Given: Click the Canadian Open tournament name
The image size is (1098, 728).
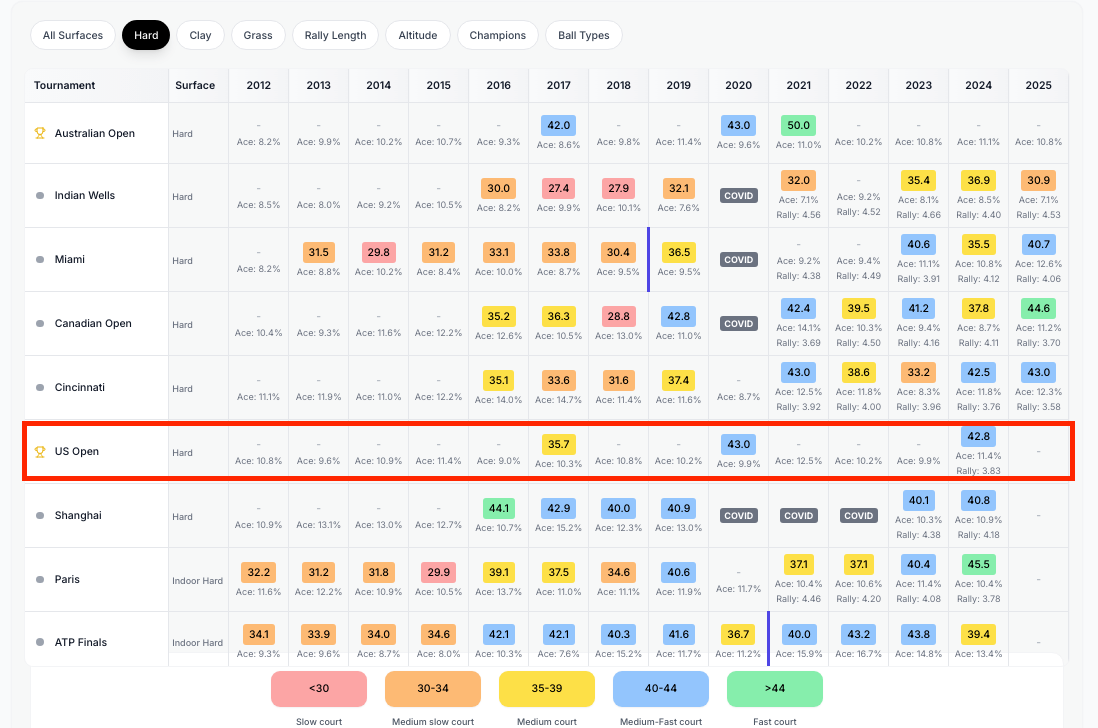Looking at the screenshot, I should [x=93, y=323].
